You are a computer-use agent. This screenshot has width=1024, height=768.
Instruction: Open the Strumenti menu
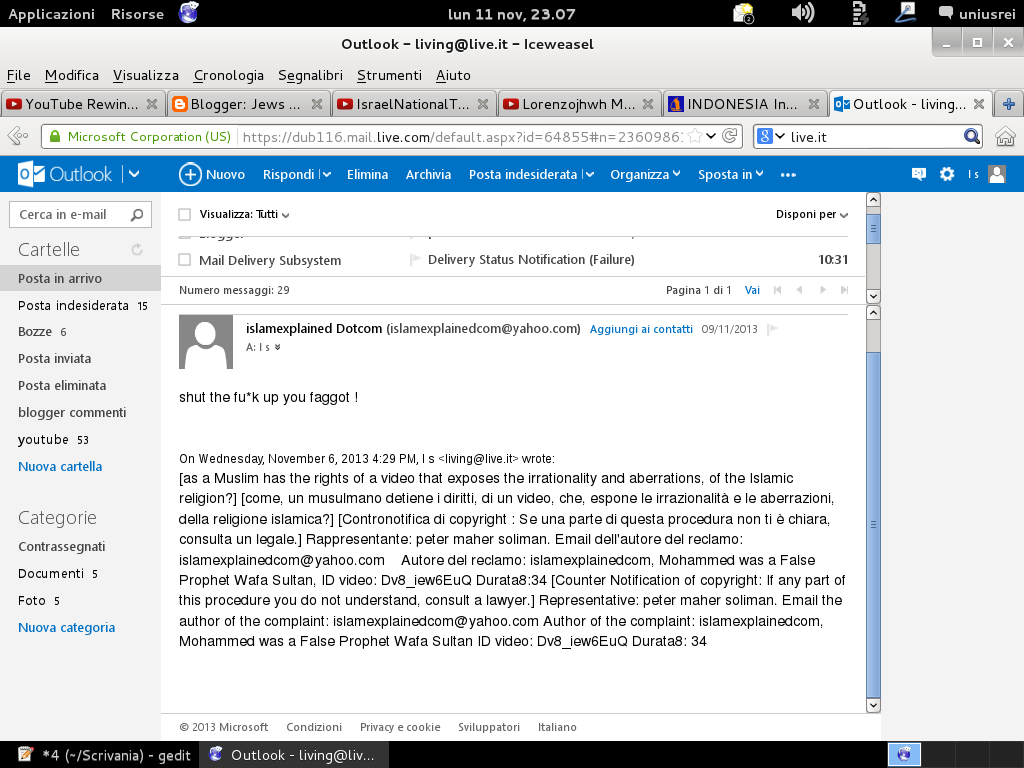click(389, 75)
